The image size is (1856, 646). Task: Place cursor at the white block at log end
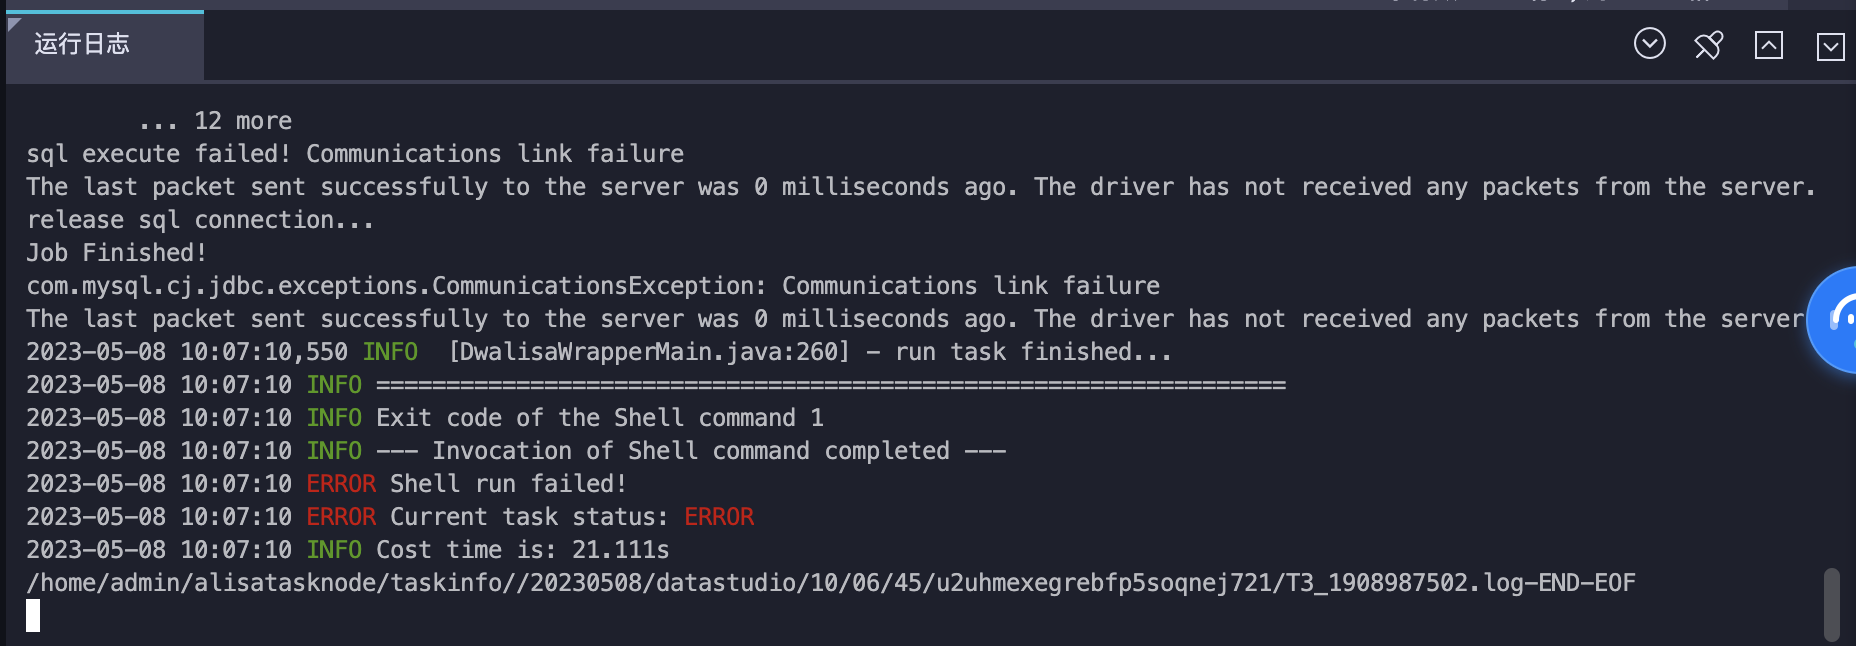click(x=33, y=616)
